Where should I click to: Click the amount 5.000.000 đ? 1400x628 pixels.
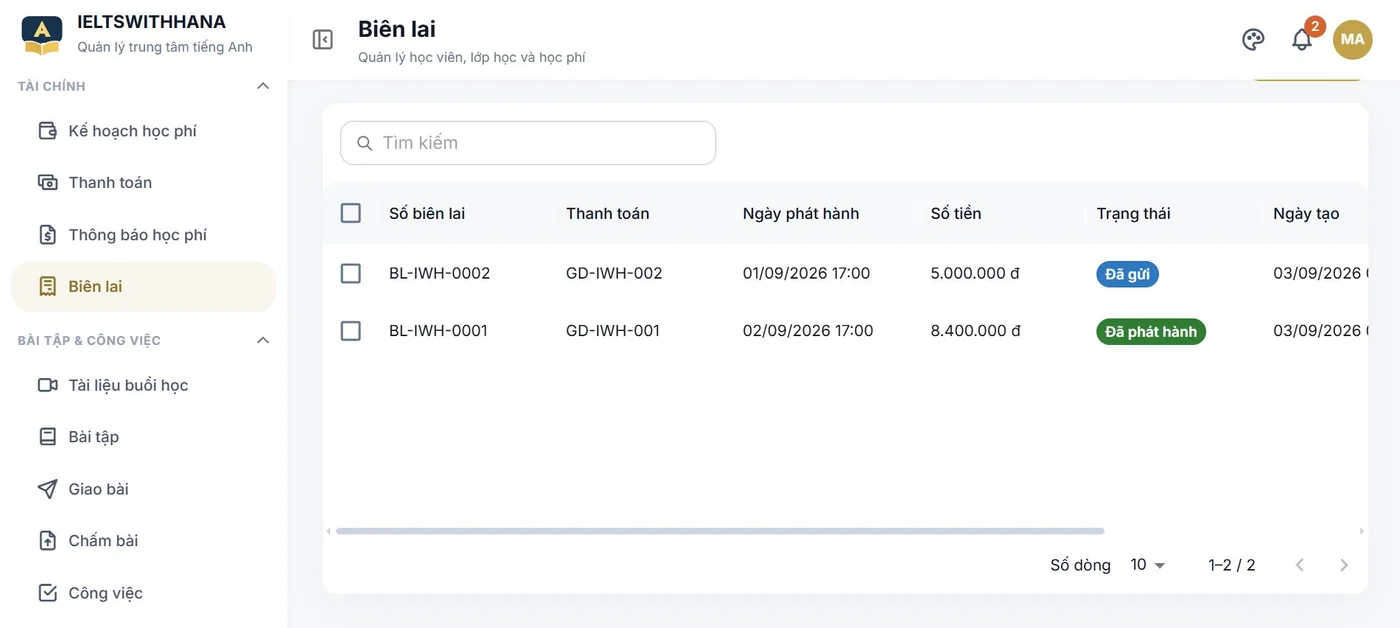coord(975,273)
